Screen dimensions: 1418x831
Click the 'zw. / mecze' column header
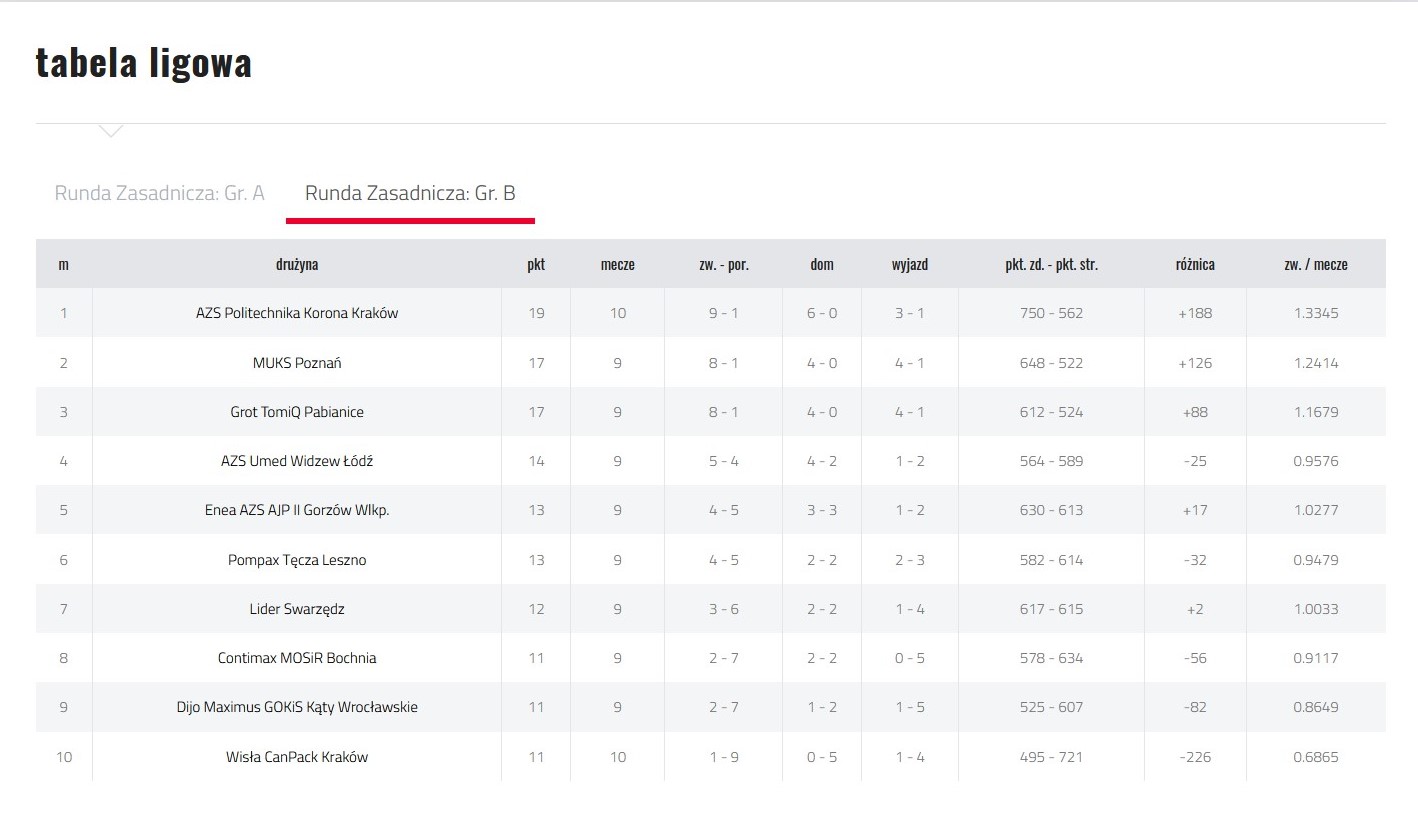[x=1316, y=264]
